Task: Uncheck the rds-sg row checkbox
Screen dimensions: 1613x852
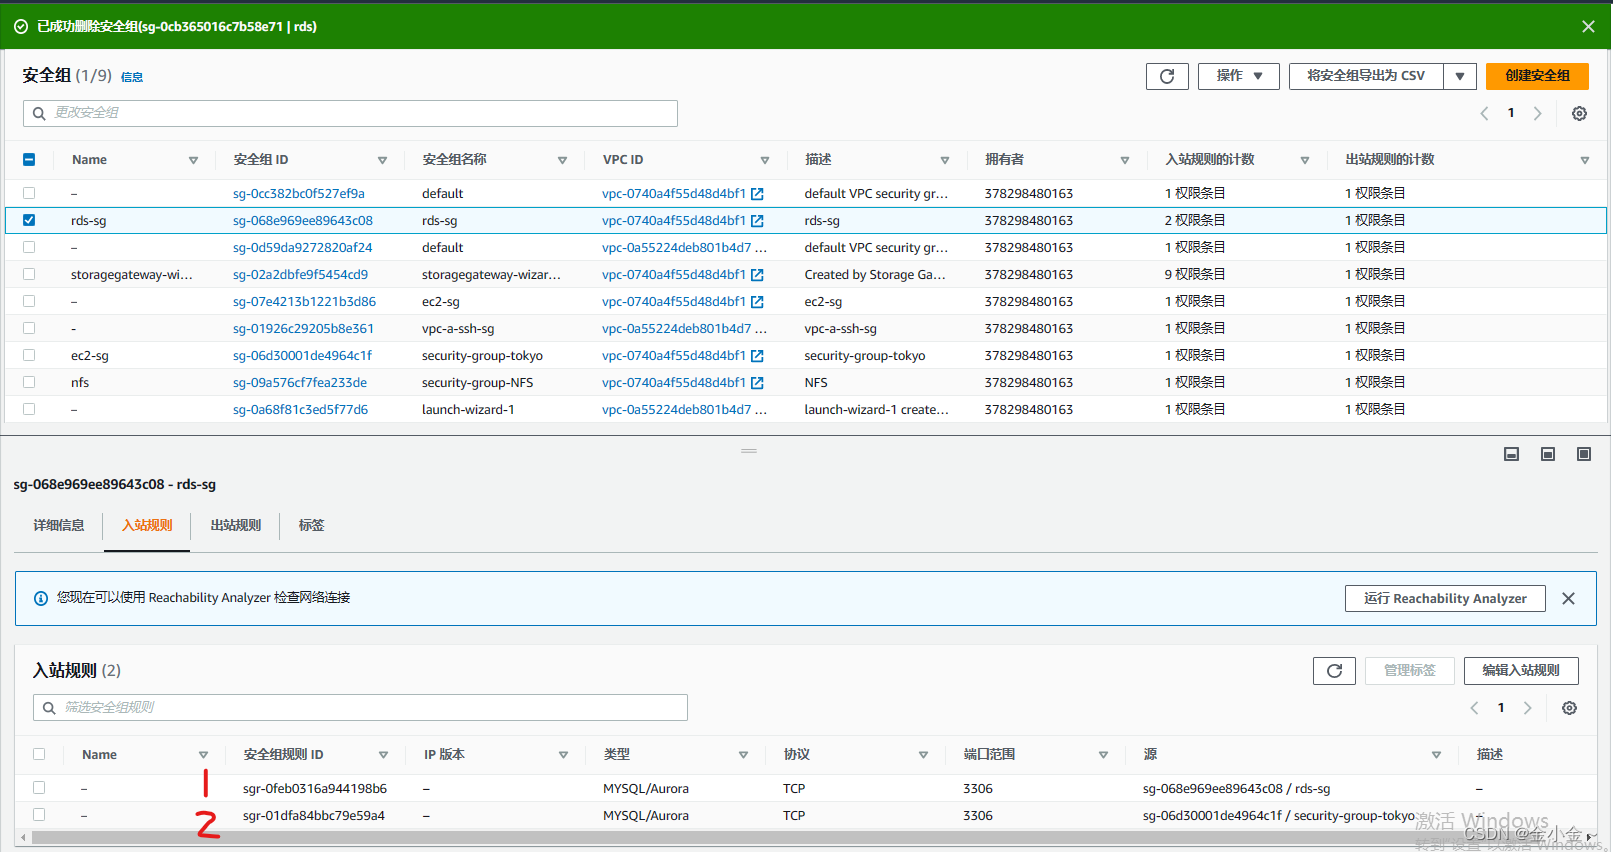Action: point(29,220)
